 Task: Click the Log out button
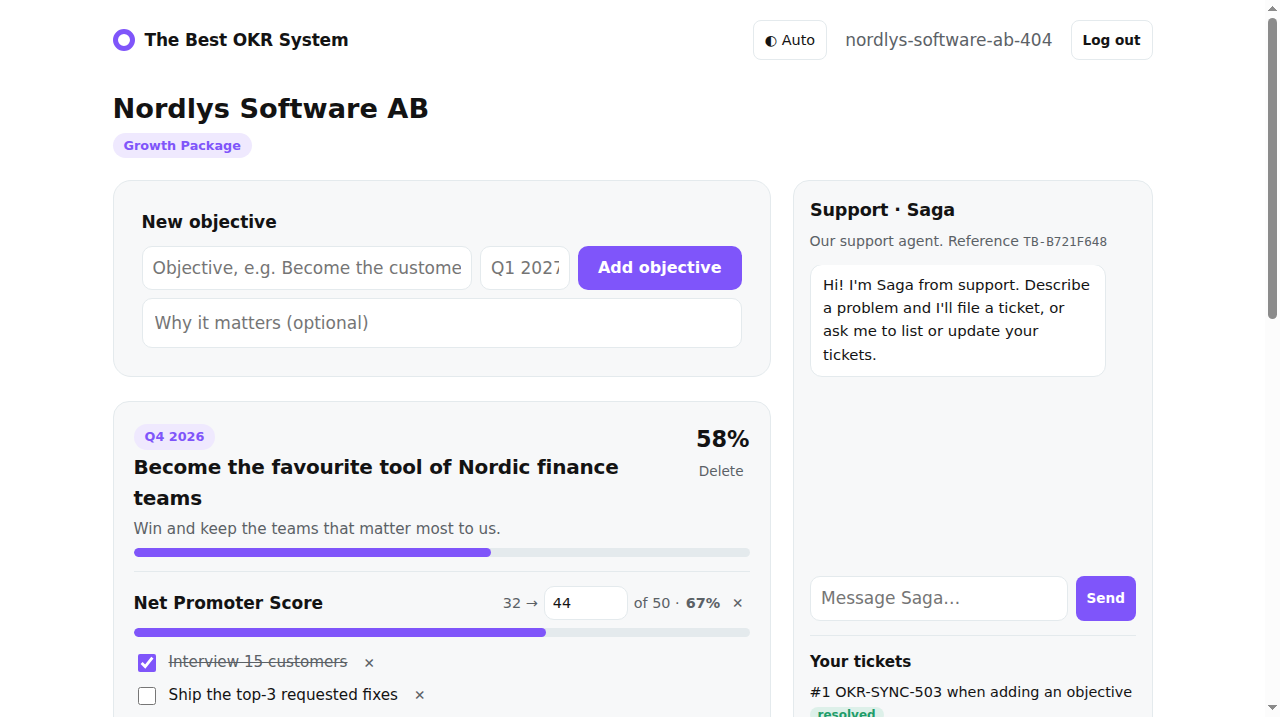[x=1111, y=40]
